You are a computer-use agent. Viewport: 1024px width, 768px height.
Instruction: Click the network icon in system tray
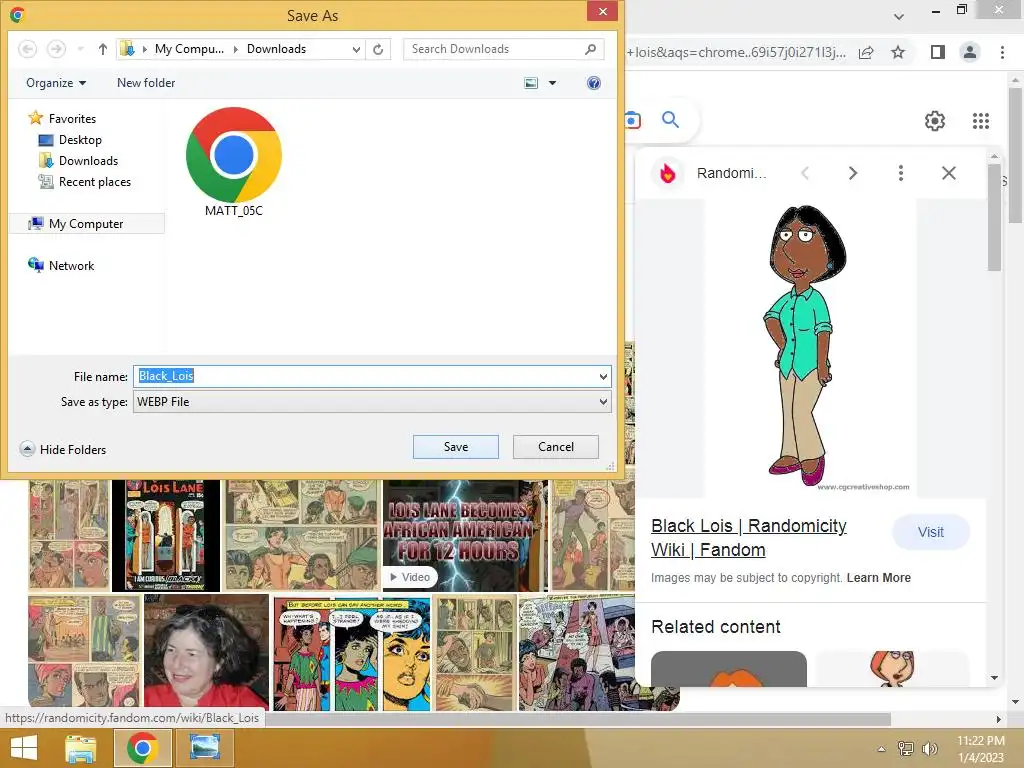(905, 749)
